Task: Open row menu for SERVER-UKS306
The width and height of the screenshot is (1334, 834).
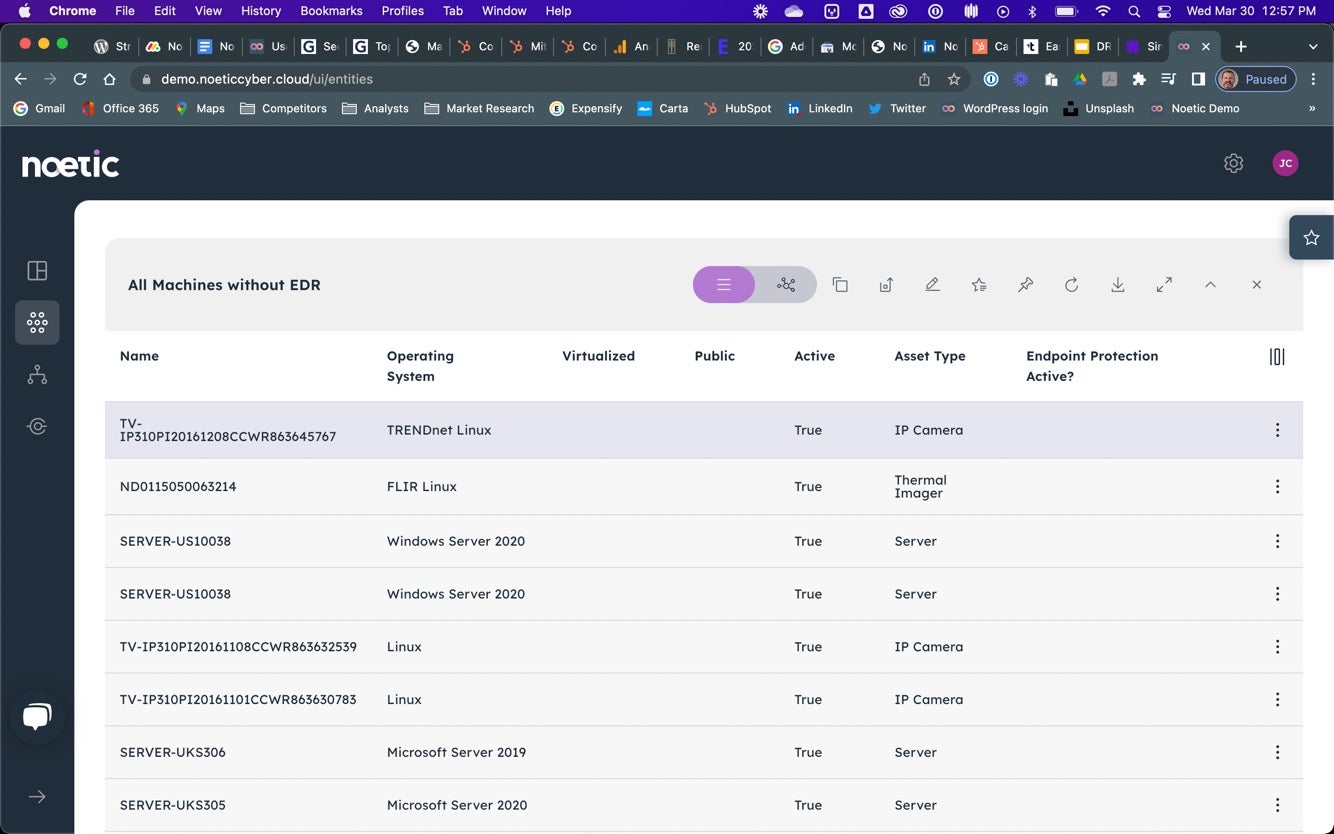Action: [x=1277, y=753]
